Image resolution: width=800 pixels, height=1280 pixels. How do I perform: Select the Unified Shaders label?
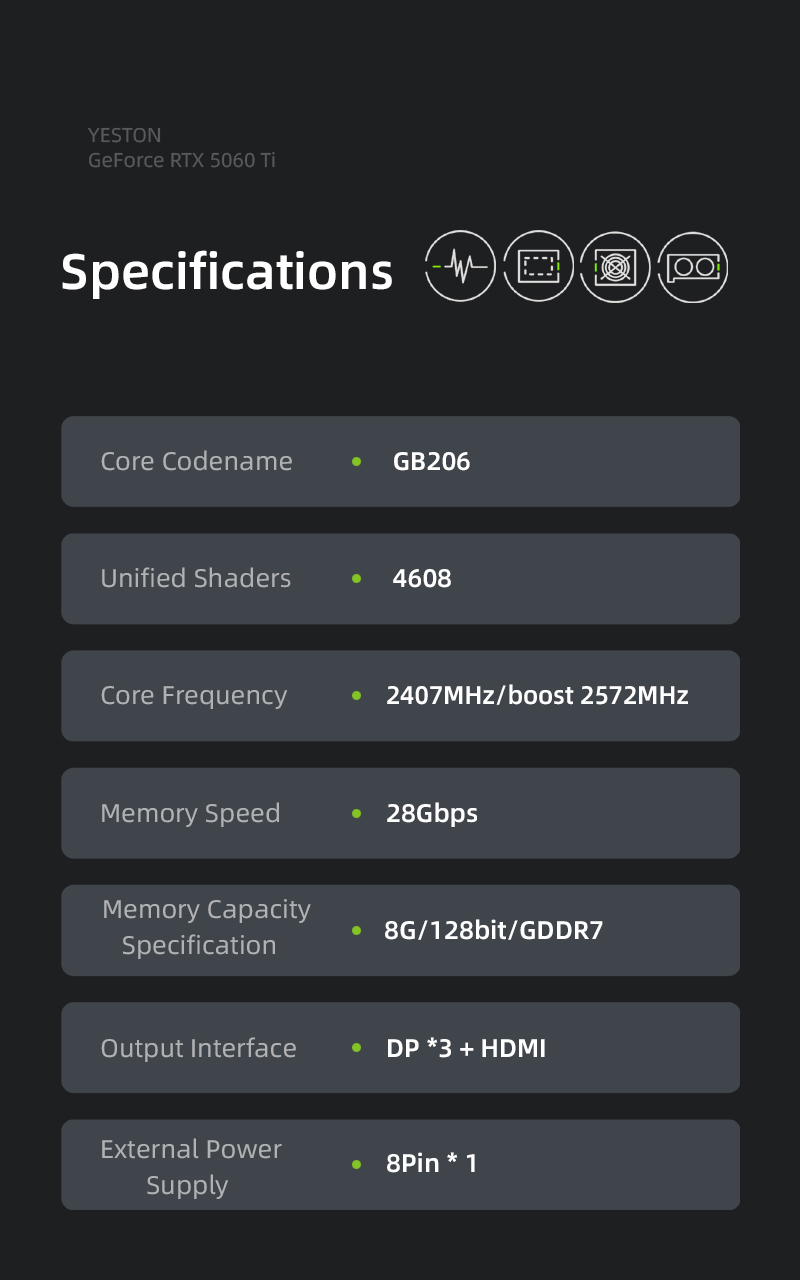[x=196, y=578]
